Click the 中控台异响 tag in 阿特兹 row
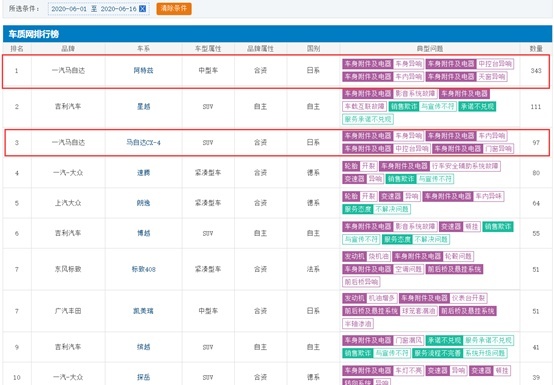 click(x=495, y=64)
